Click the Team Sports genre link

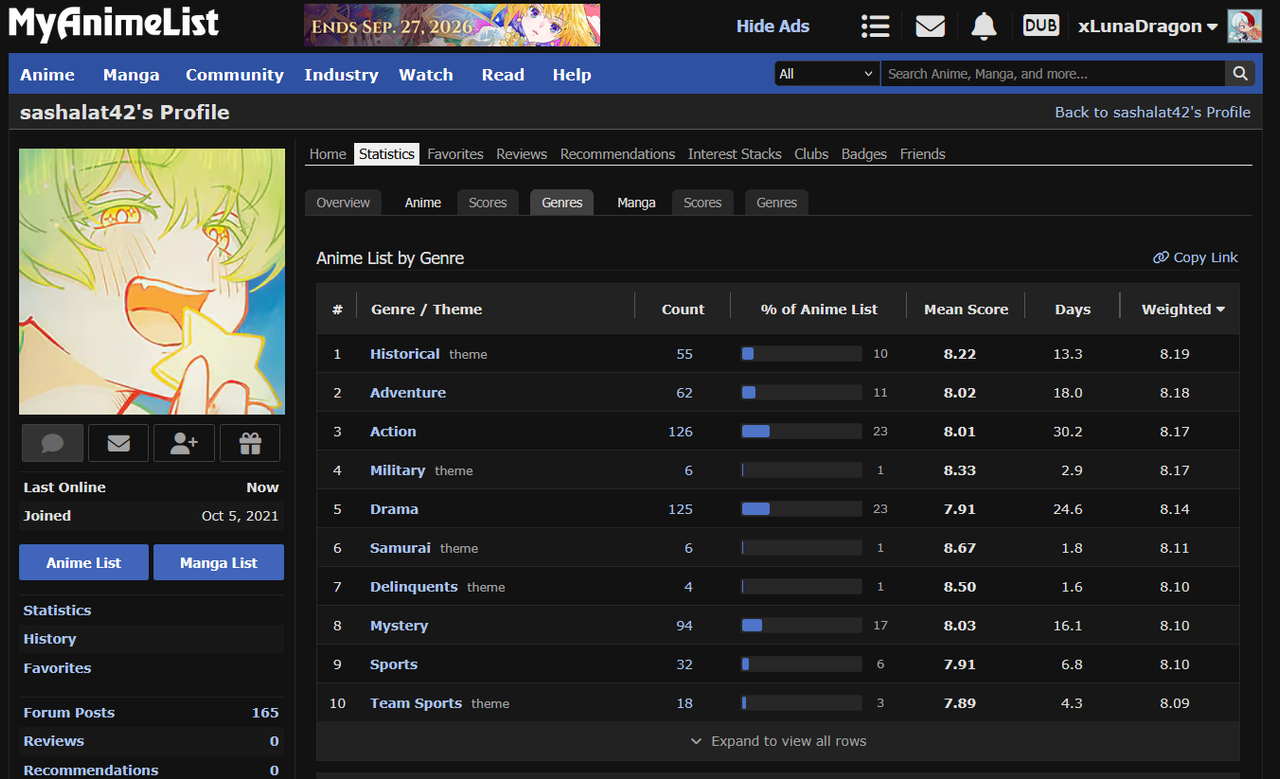point(416,703)
